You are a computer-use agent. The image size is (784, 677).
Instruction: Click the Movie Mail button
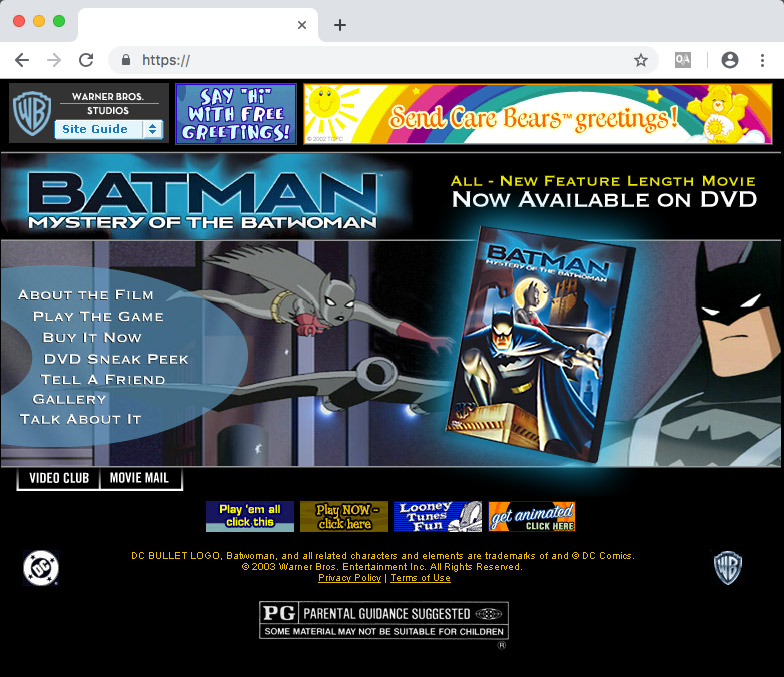tap(140, 478)
